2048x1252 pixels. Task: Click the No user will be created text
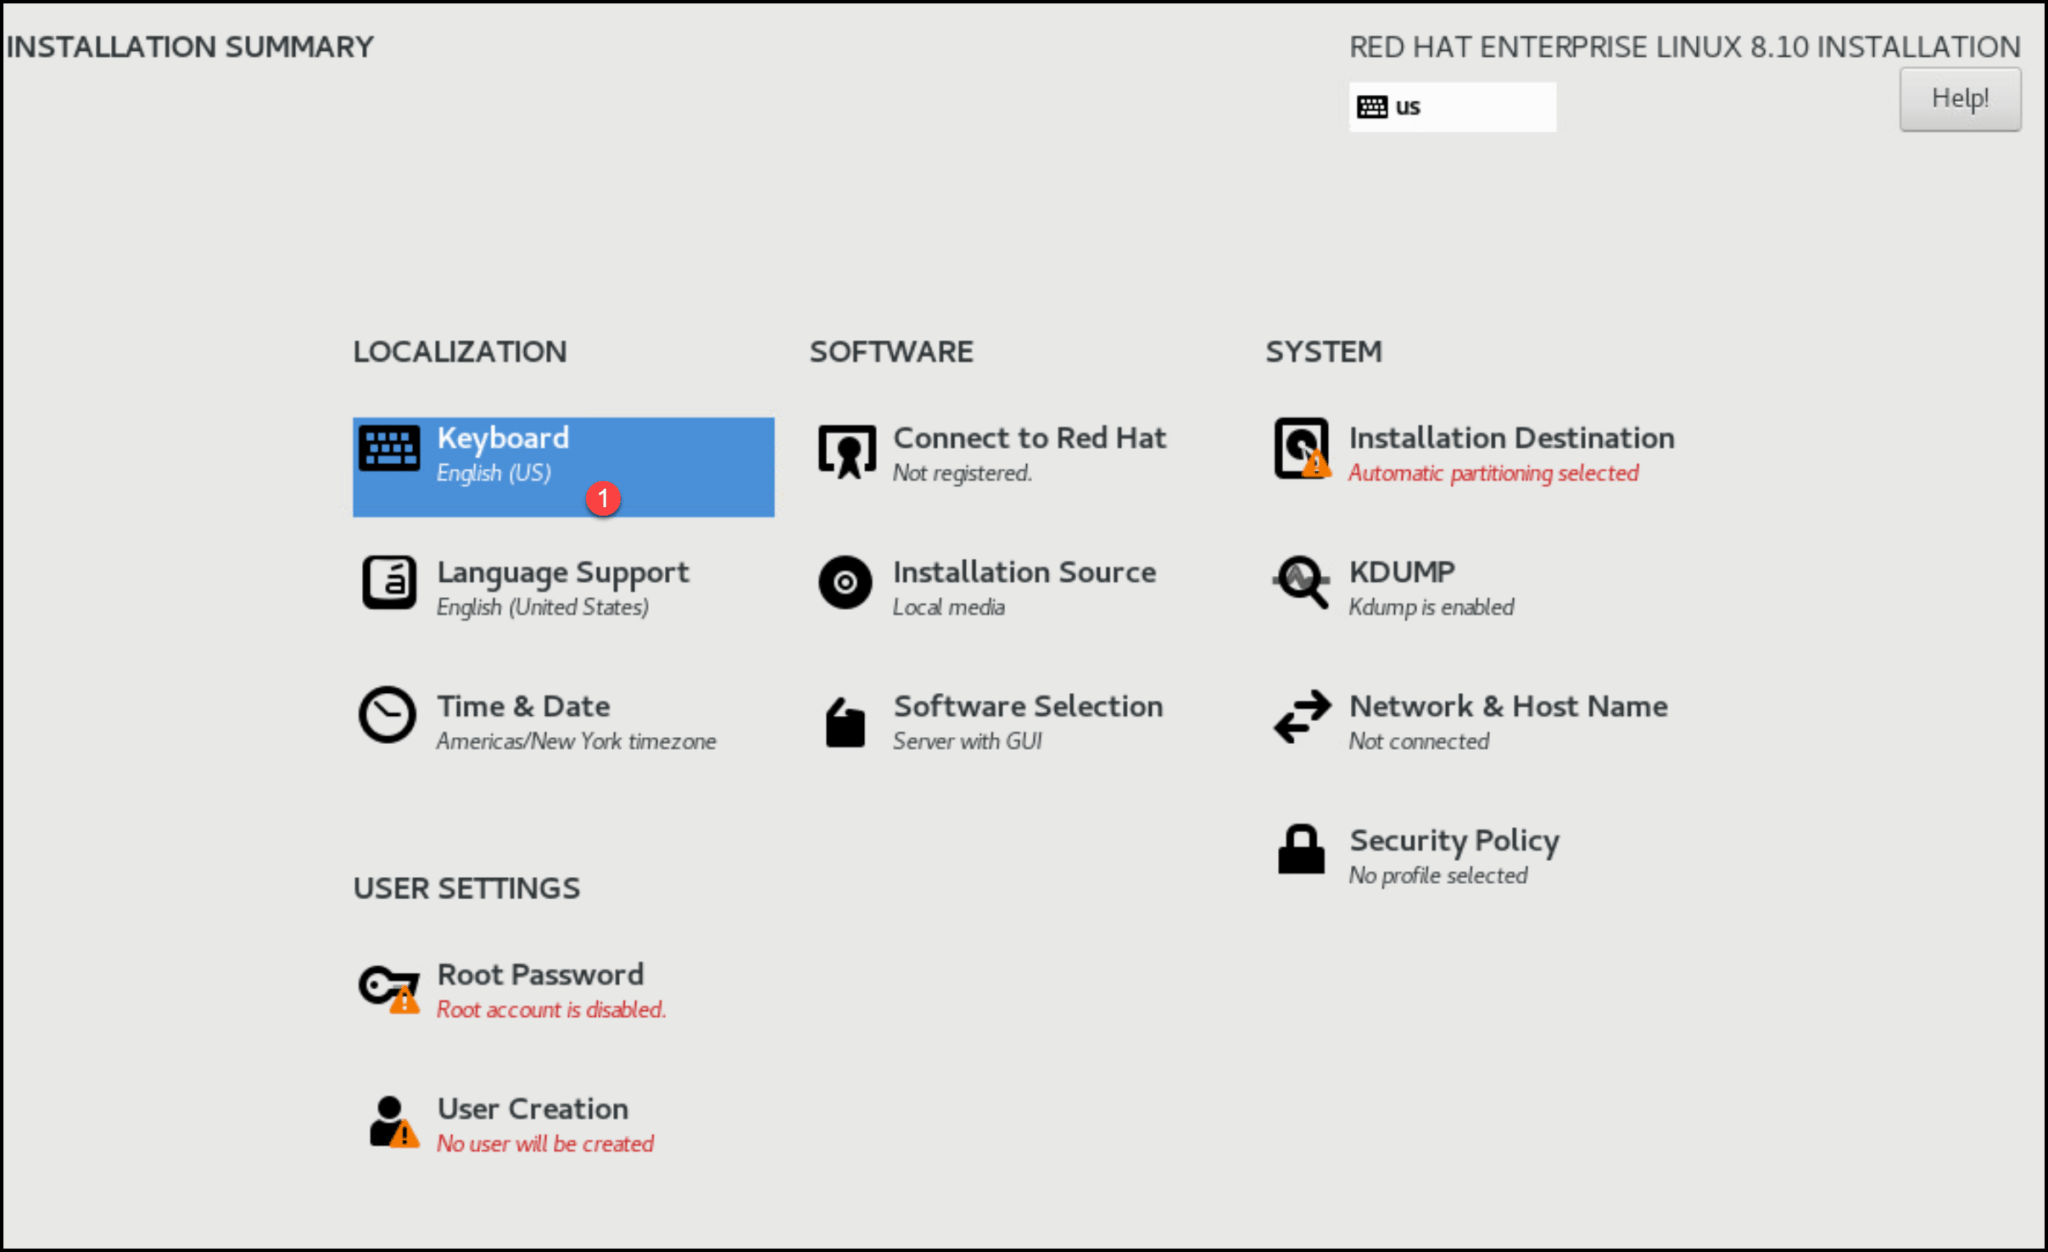coord(545,1144)
